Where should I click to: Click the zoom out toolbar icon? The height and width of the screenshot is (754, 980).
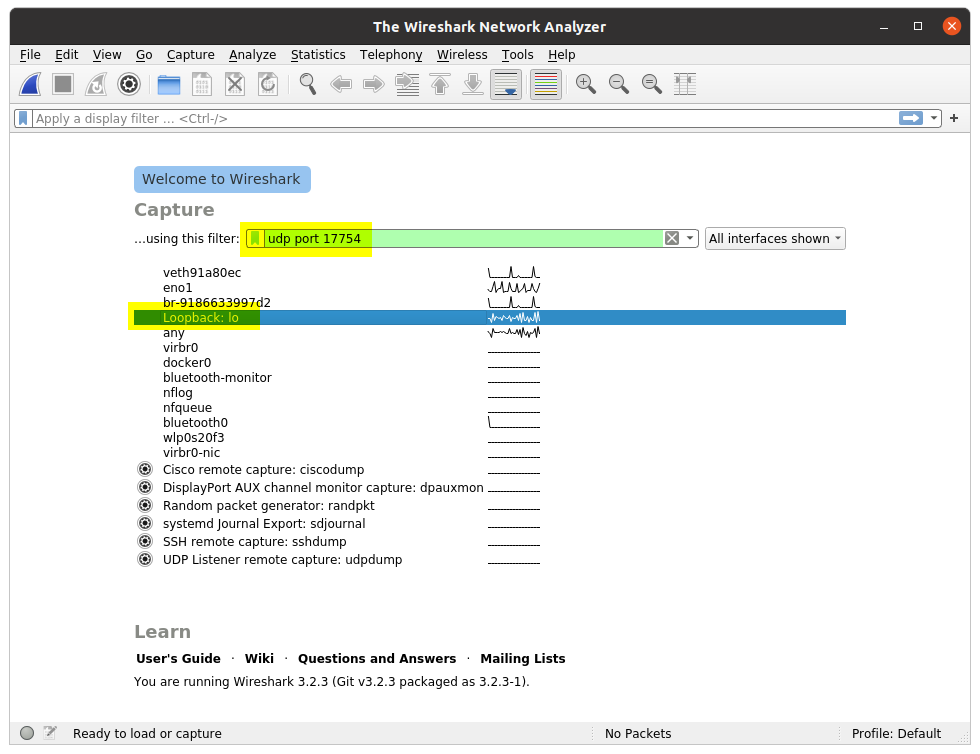pos(619,84)
